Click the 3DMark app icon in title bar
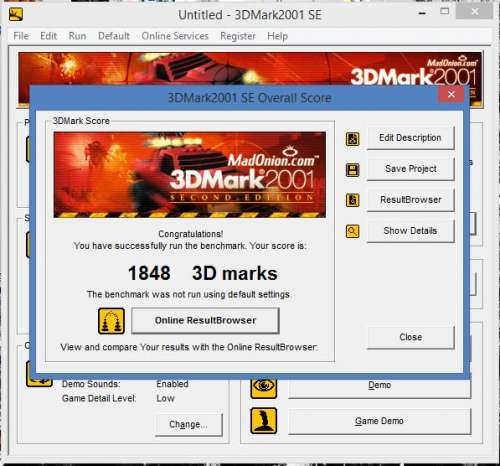This screenshot has width=500, height=466. pyautogui.click(x=16, y=15)
